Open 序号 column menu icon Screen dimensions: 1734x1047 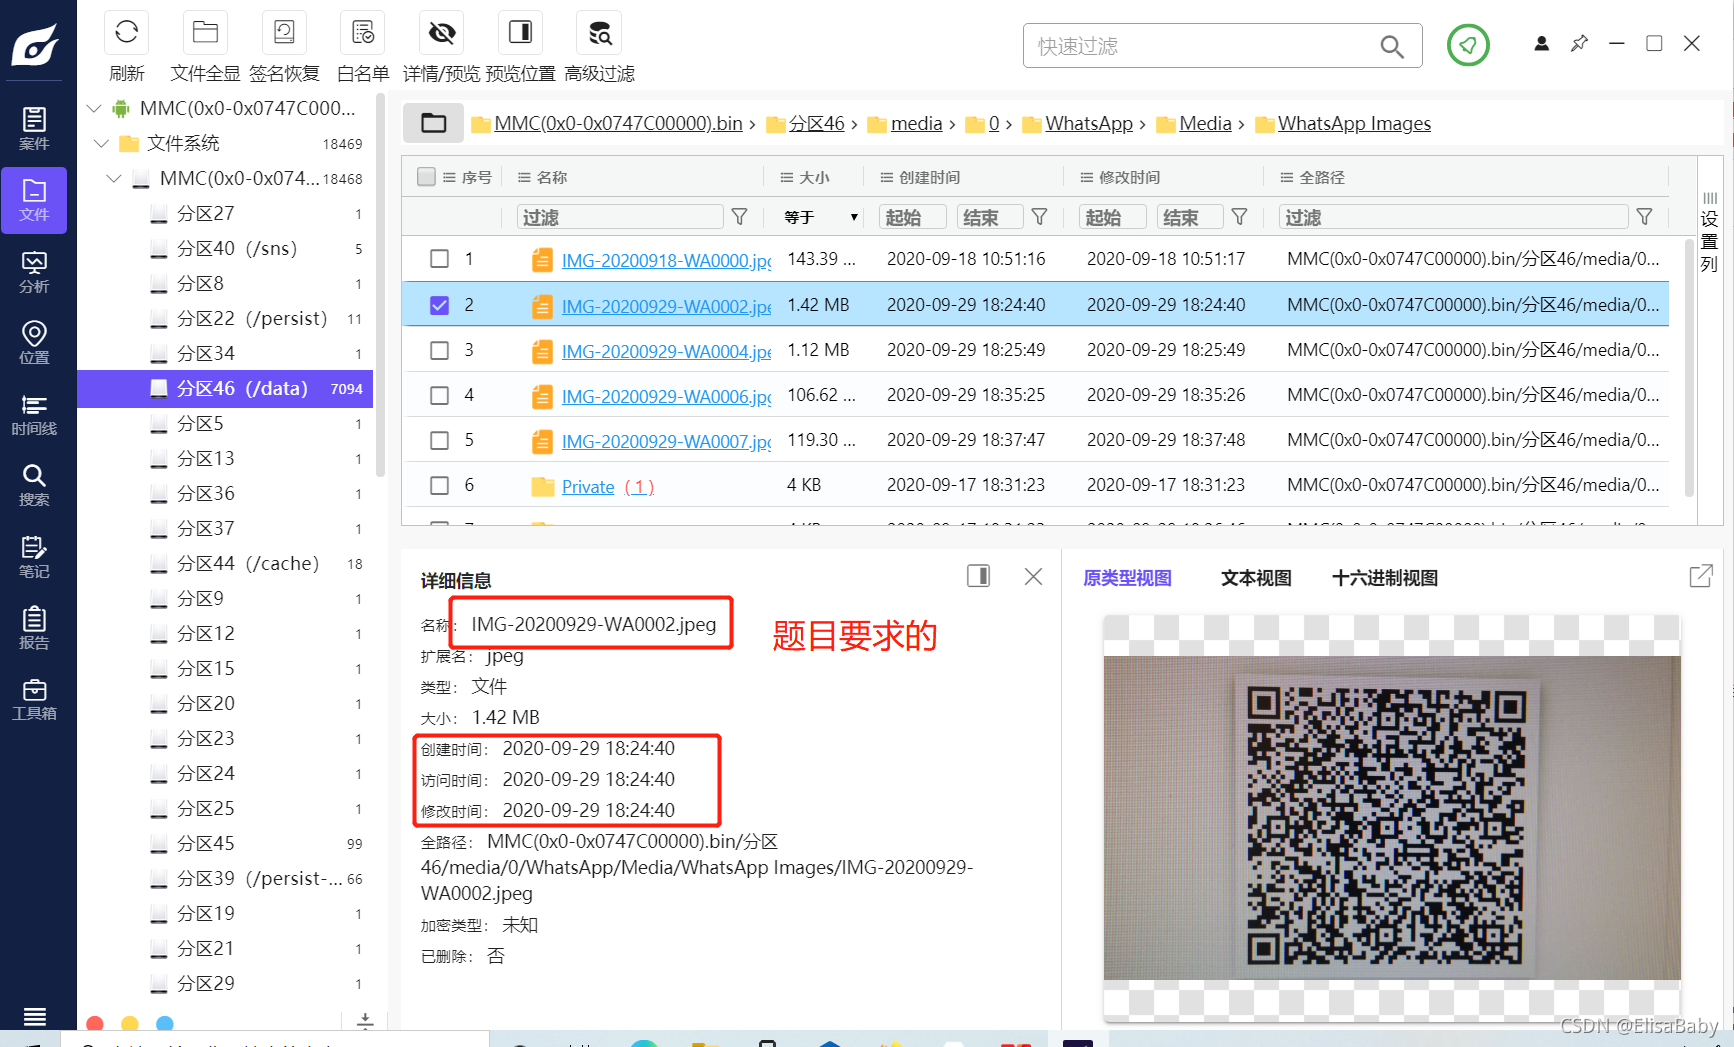pos(449,177)
